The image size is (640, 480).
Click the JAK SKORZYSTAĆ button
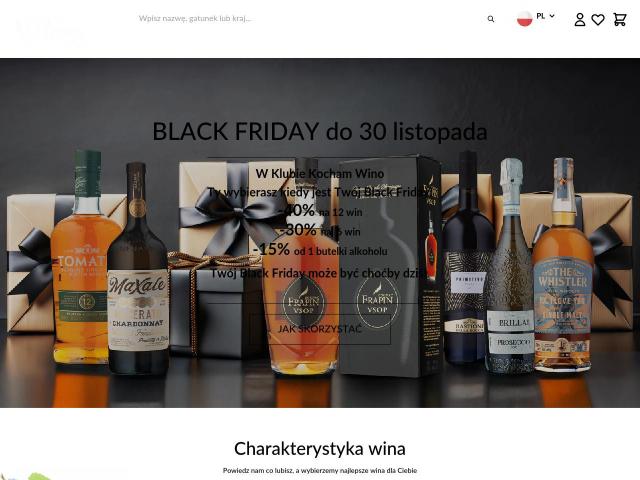pos(320,329)
